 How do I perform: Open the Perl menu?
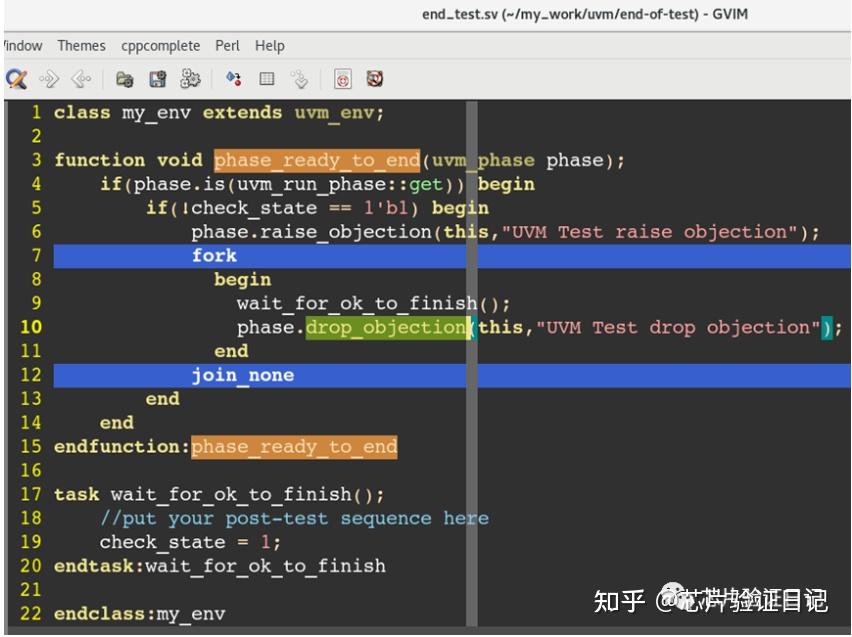(x=227, y=46)
